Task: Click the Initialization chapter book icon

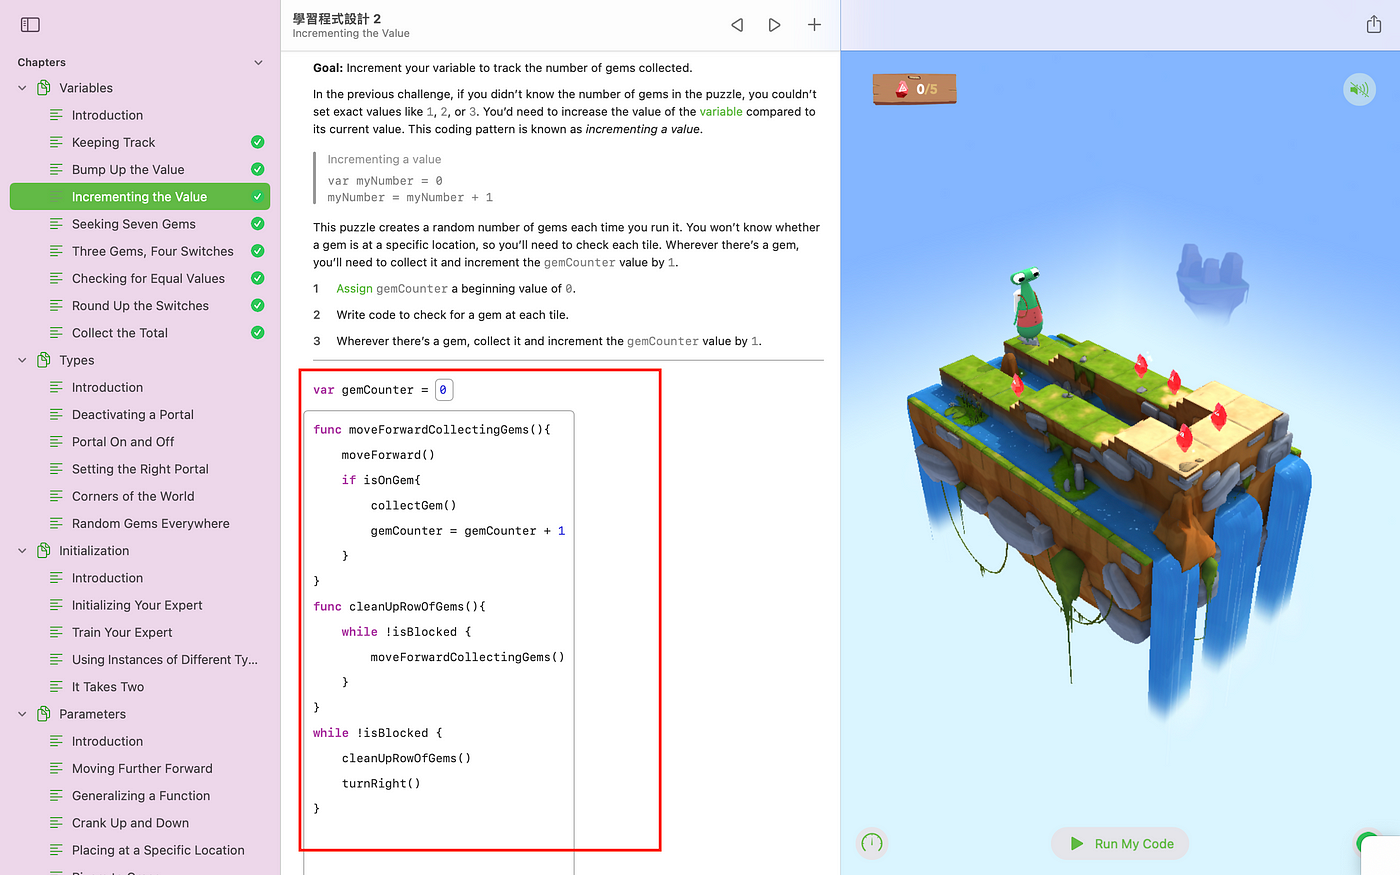Action: (x=44, y=551)
